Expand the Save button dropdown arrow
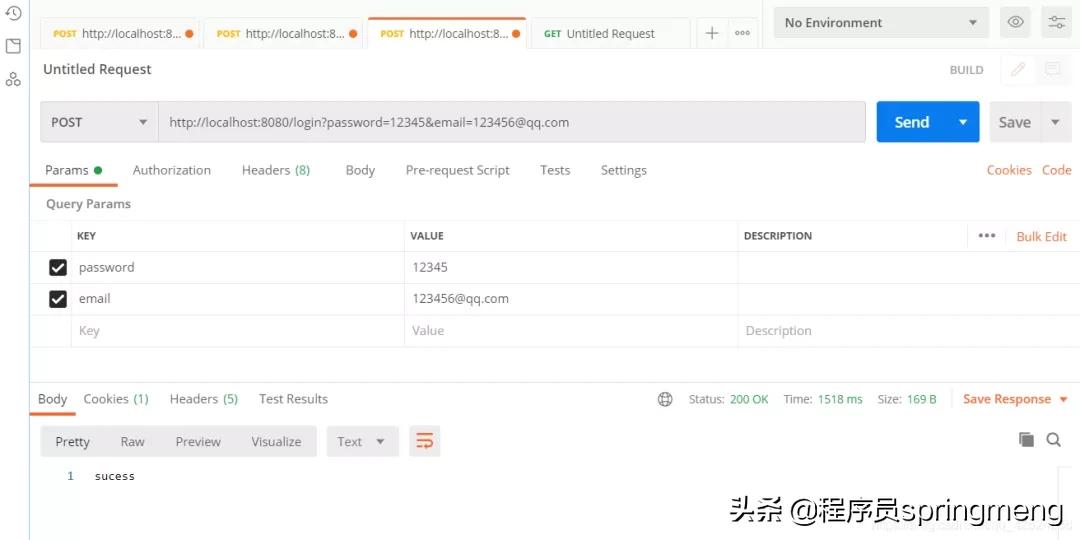 (1055, 122)
